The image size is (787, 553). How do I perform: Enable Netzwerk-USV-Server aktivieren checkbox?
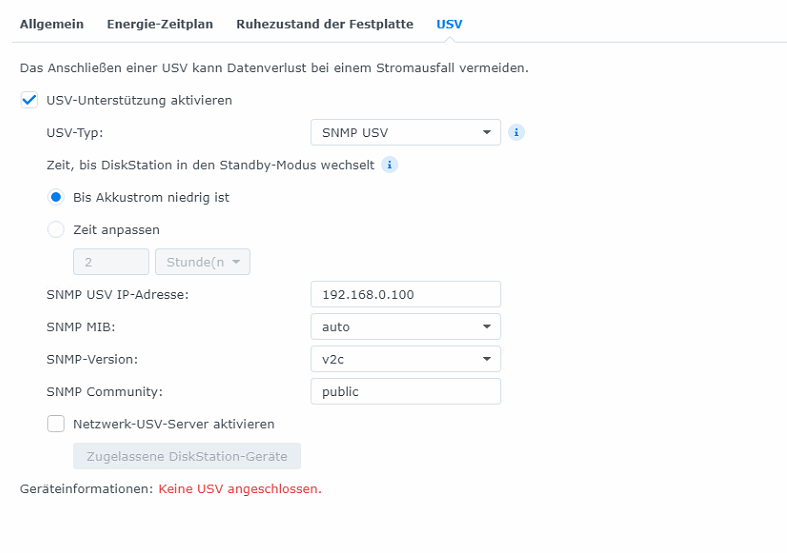coord(56,424)
